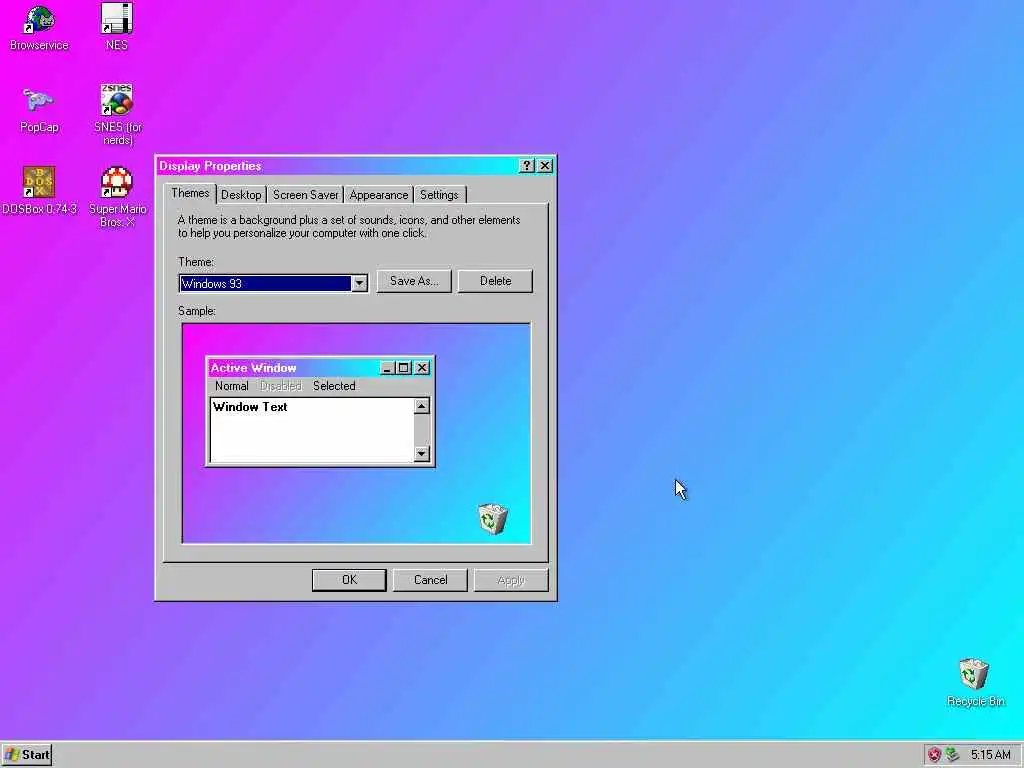This screenshot has width=1024, height=768.
Task: Click sample window scroll up arrow
Action: pyautogui.click(x=422, y=406)
